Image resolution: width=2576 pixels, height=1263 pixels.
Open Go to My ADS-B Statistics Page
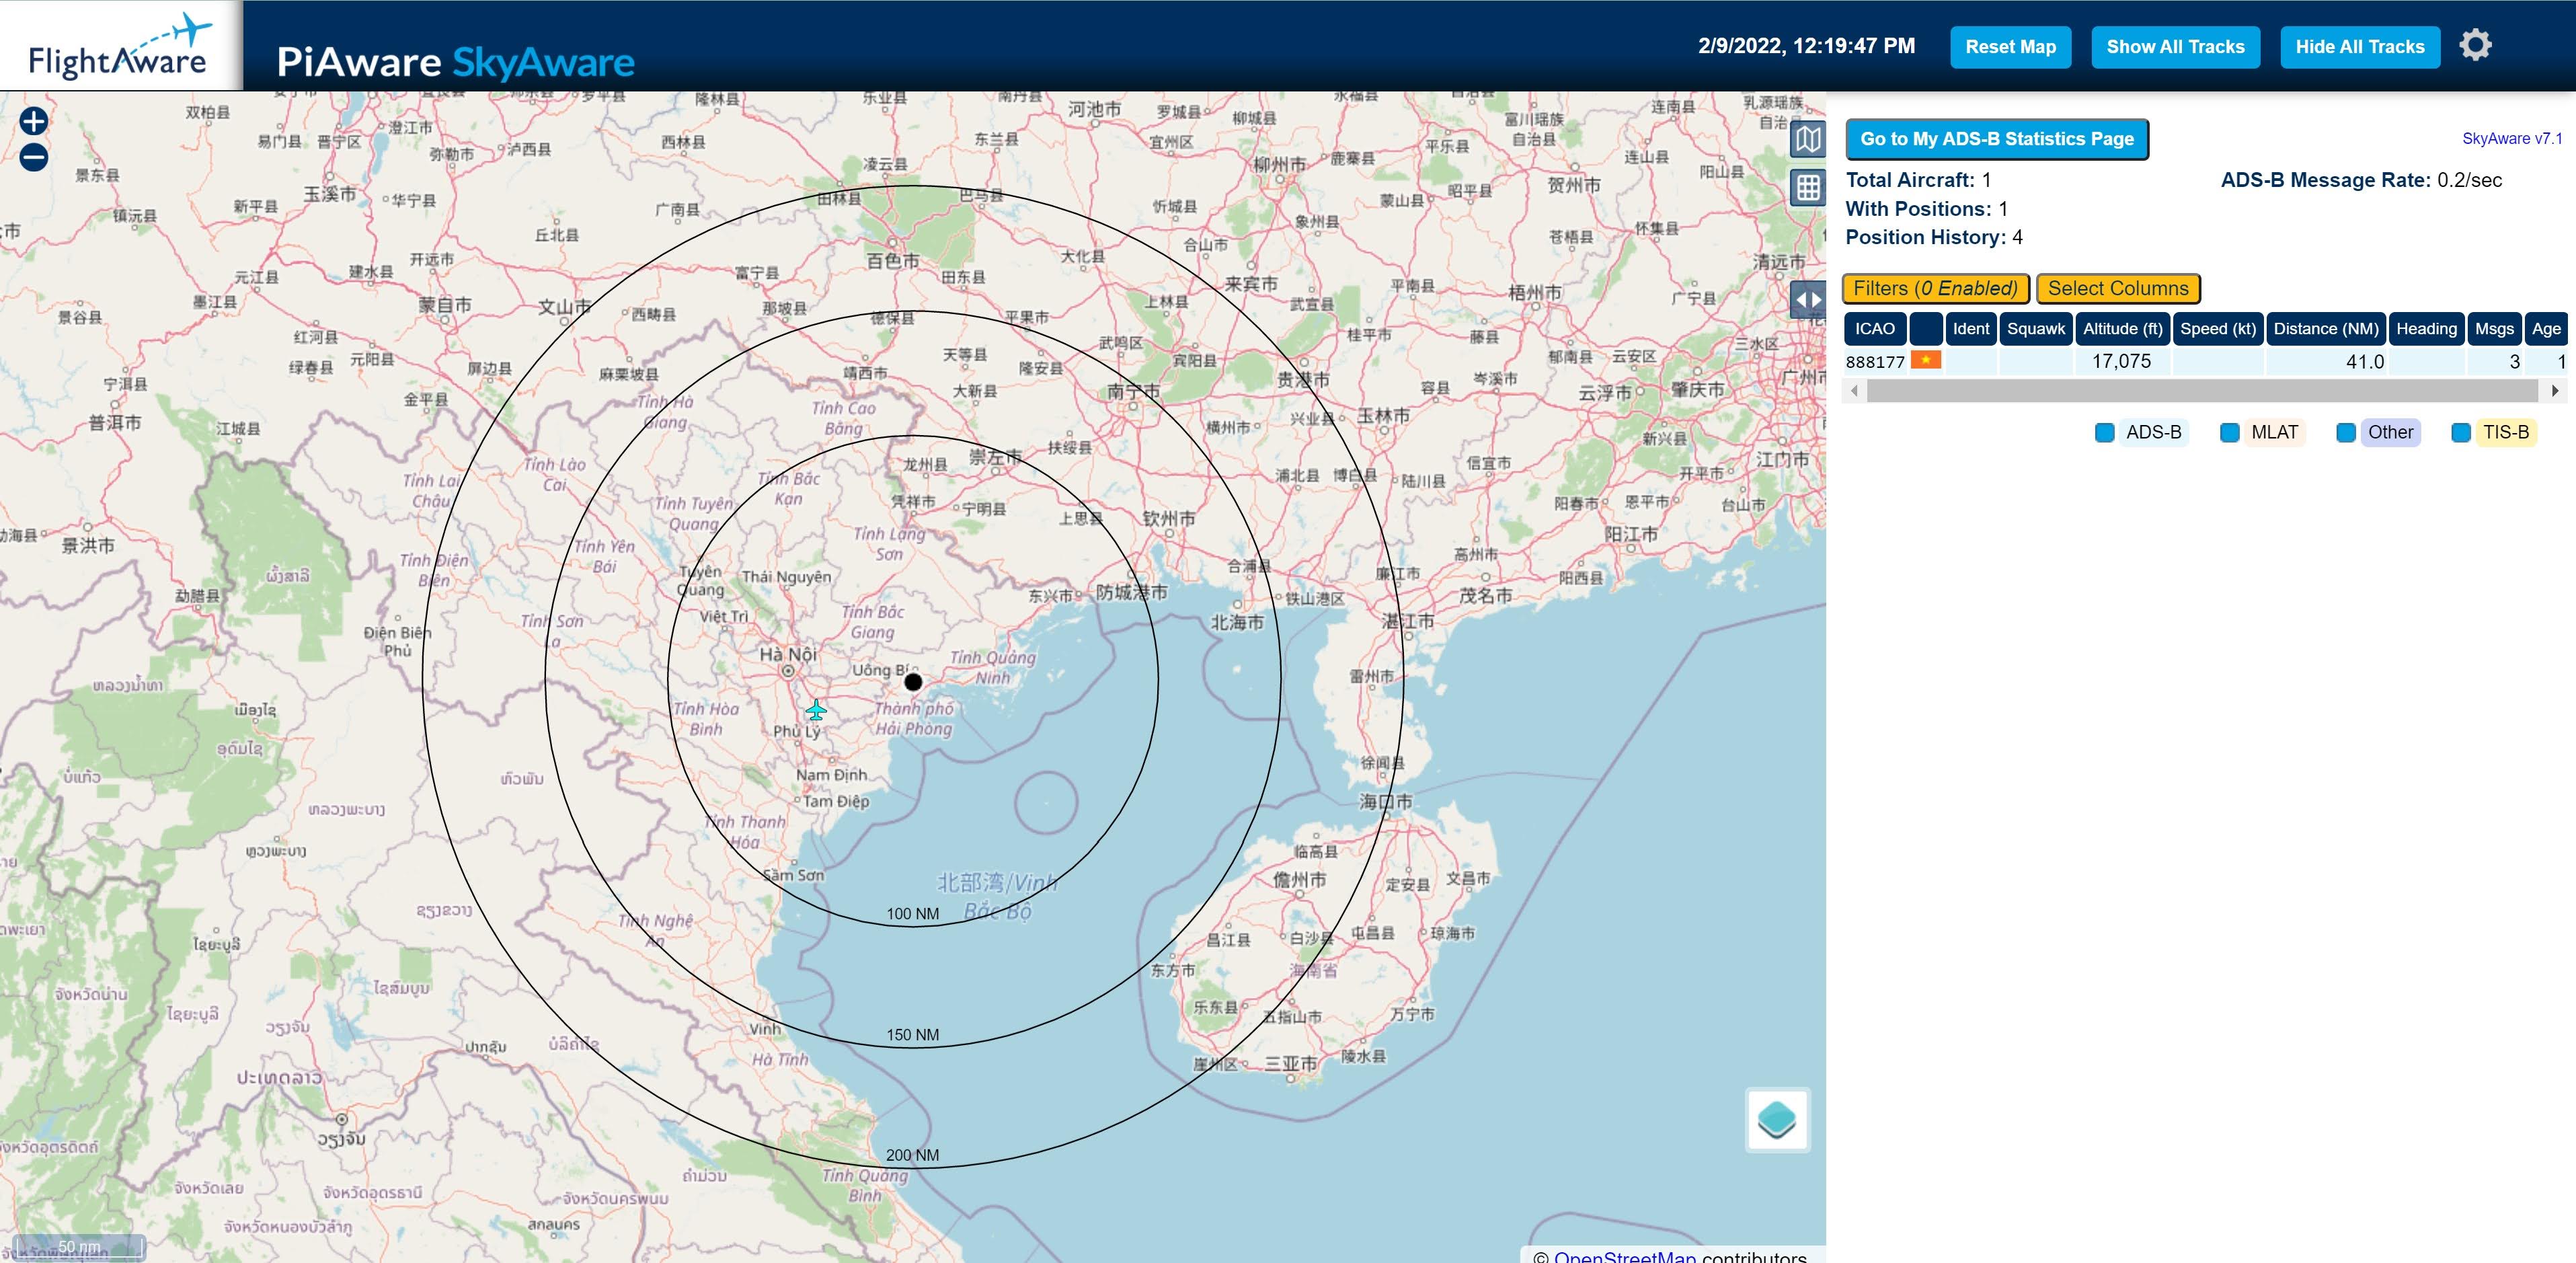coord(1996,139)
